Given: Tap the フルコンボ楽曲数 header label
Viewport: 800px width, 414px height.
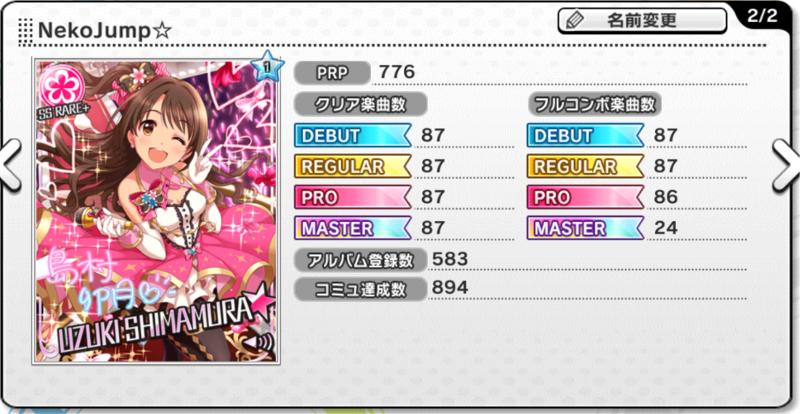Looking at the screenshot, I should click(x=594, y=105).
